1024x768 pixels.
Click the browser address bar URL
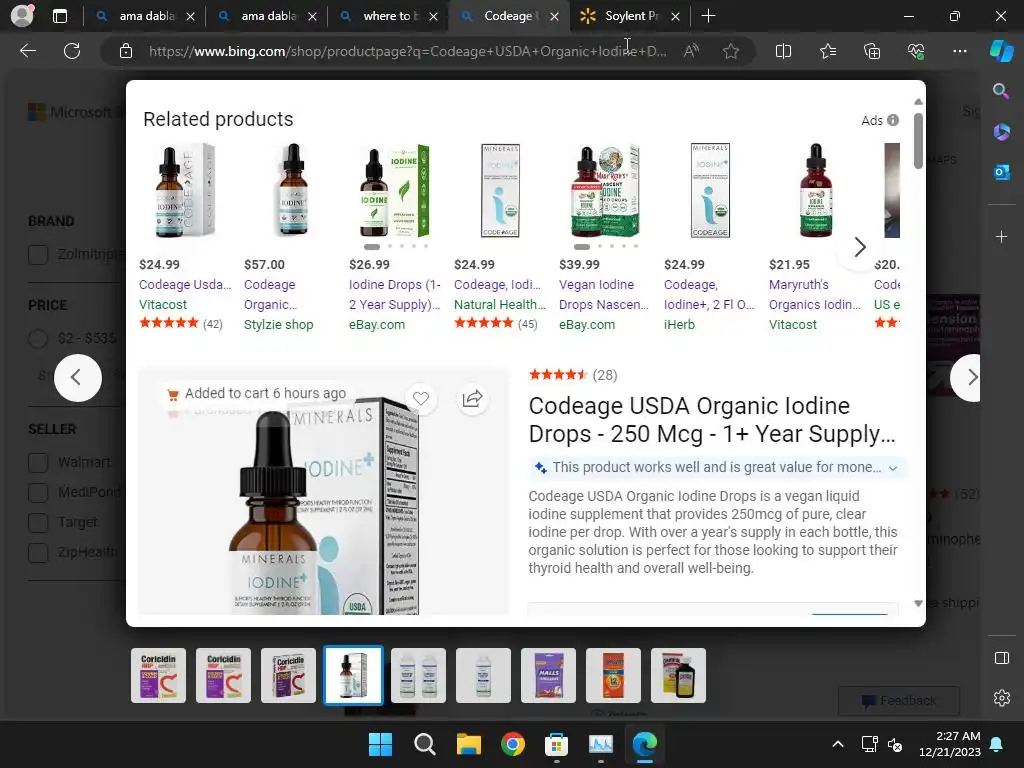[x=408, y=51]
